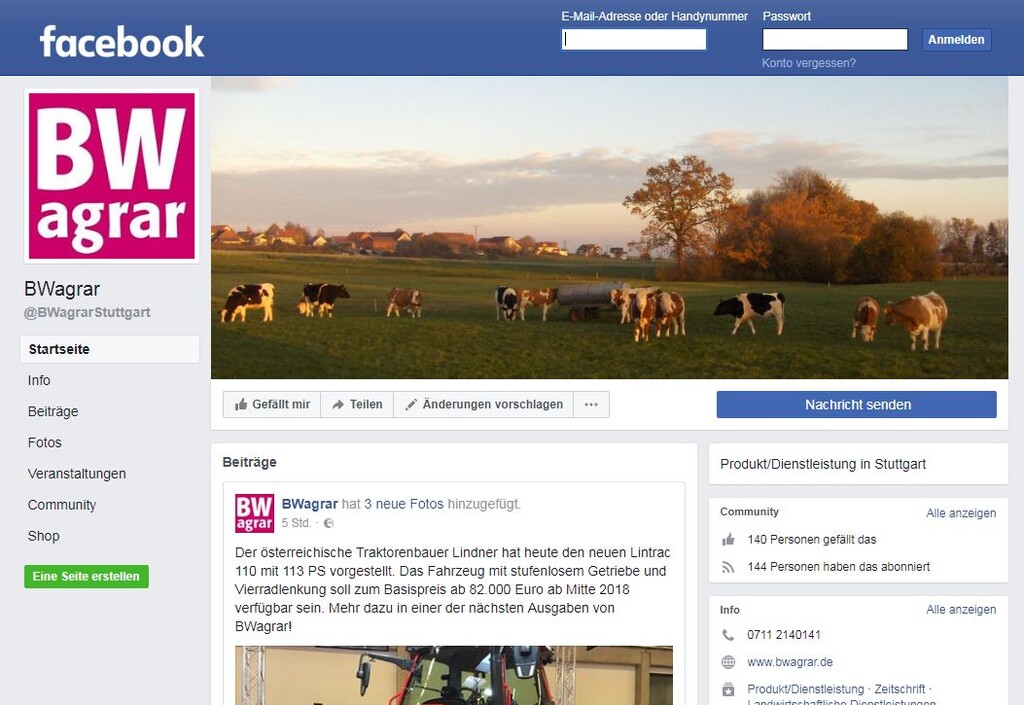Click the large BW agrar profile picture
The width and height of the screenshot is (1024, 705).
112,176
